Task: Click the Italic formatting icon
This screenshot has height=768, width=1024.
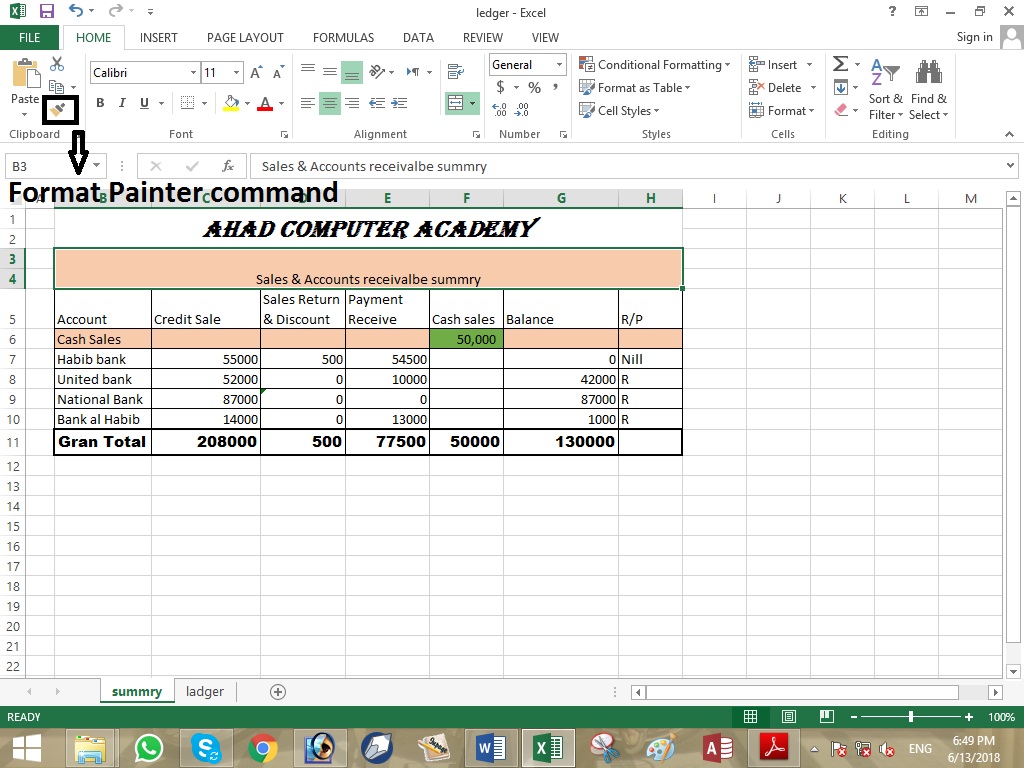Action: (x=121, y=103)
